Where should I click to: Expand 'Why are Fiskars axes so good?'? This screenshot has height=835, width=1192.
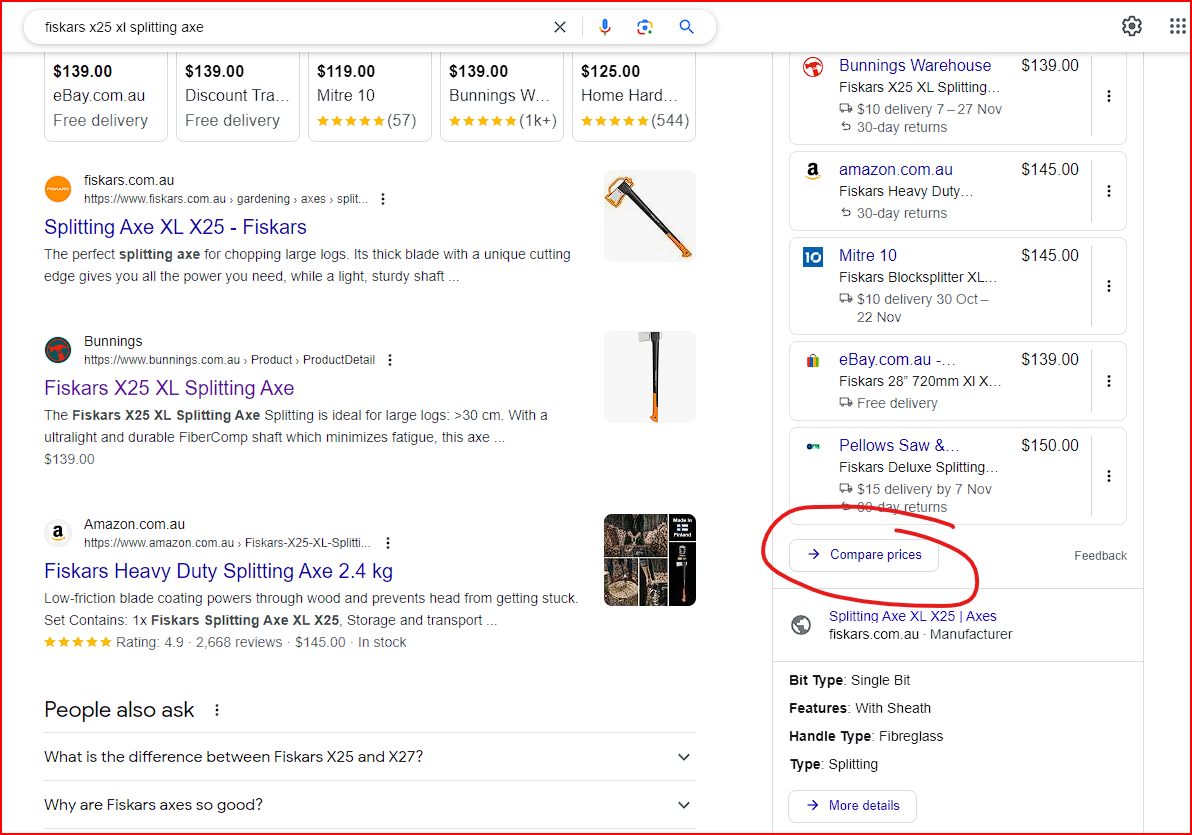[x=369, y=805]
